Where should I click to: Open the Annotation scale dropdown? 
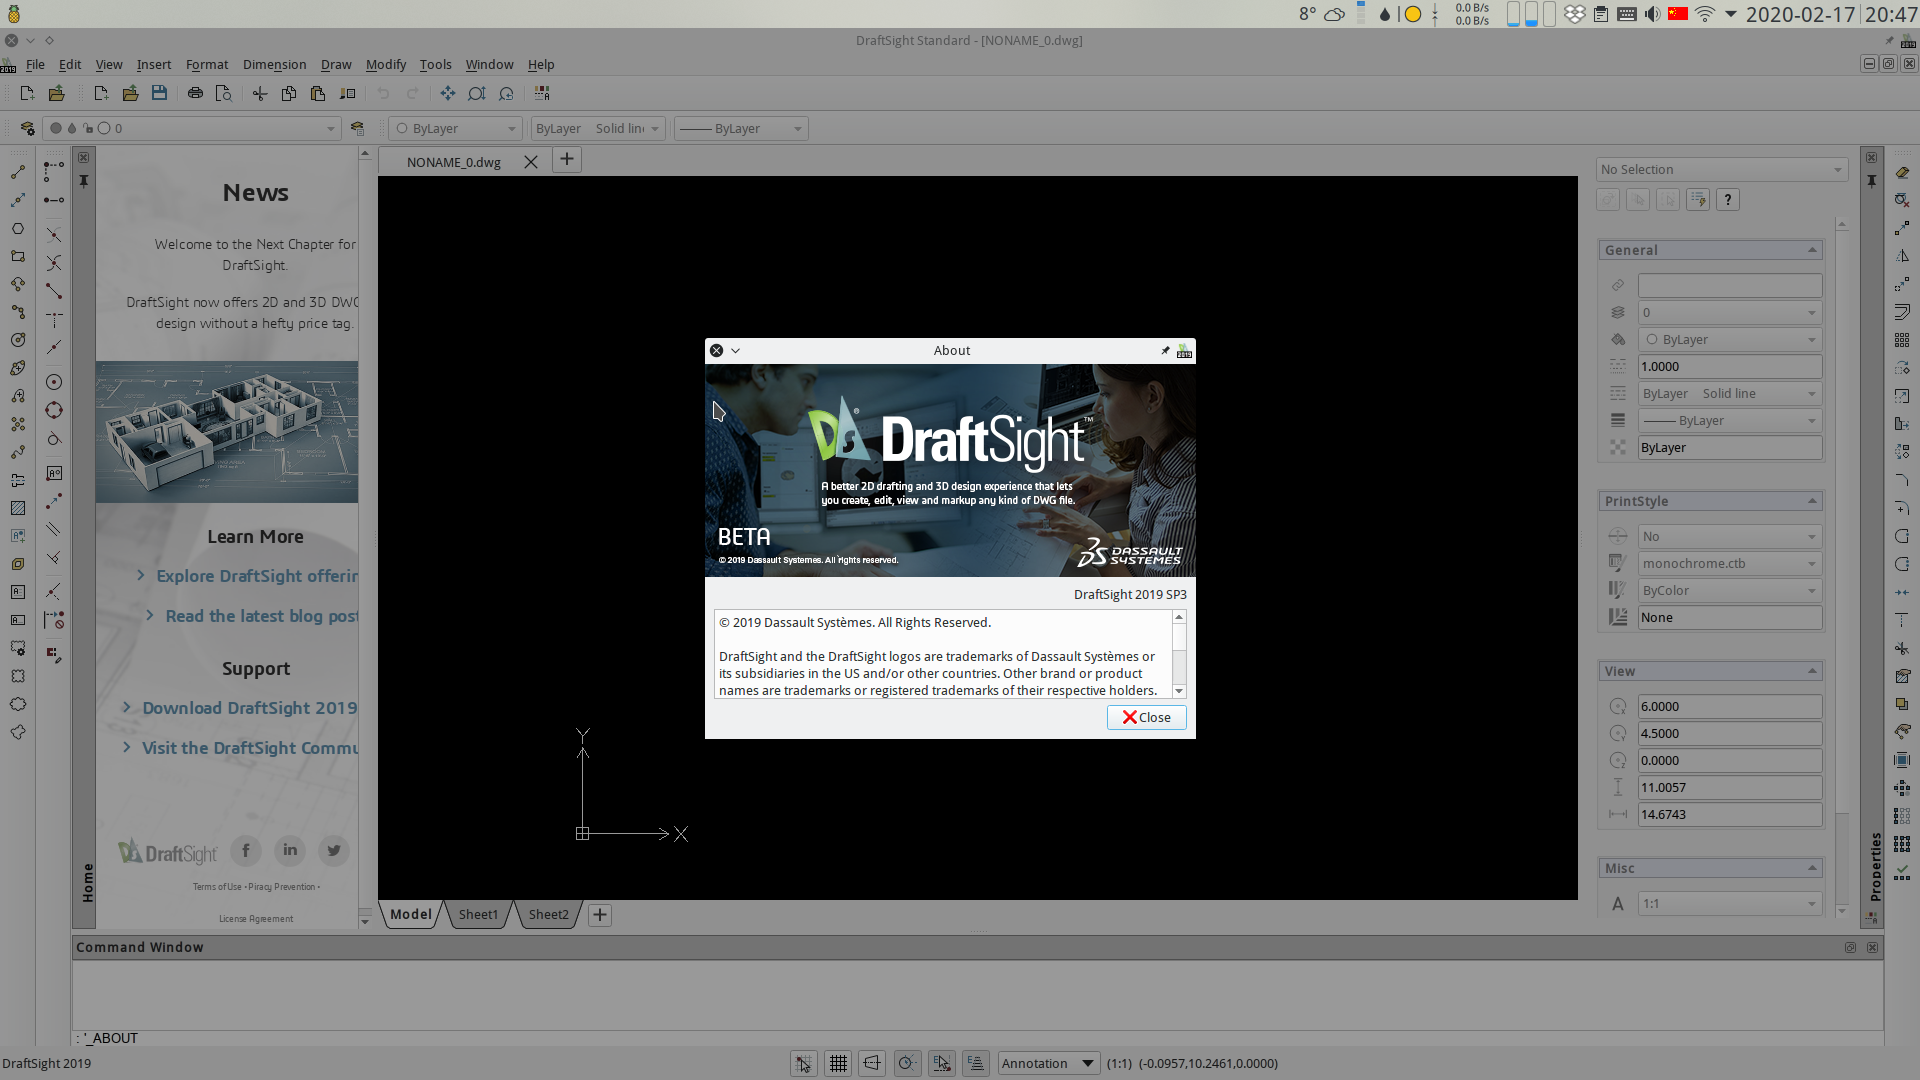[1049, 1063]
